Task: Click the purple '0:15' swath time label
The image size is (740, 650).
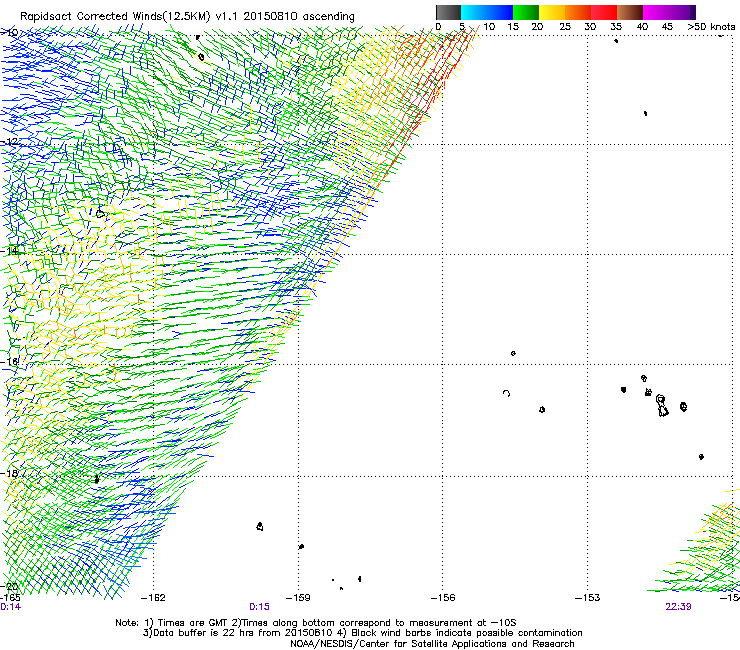Action: 260,607
